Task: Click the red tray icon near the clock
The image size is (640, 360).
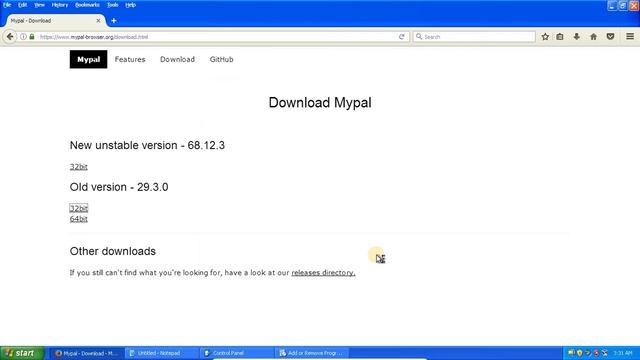Action: (x=596, y=353)
